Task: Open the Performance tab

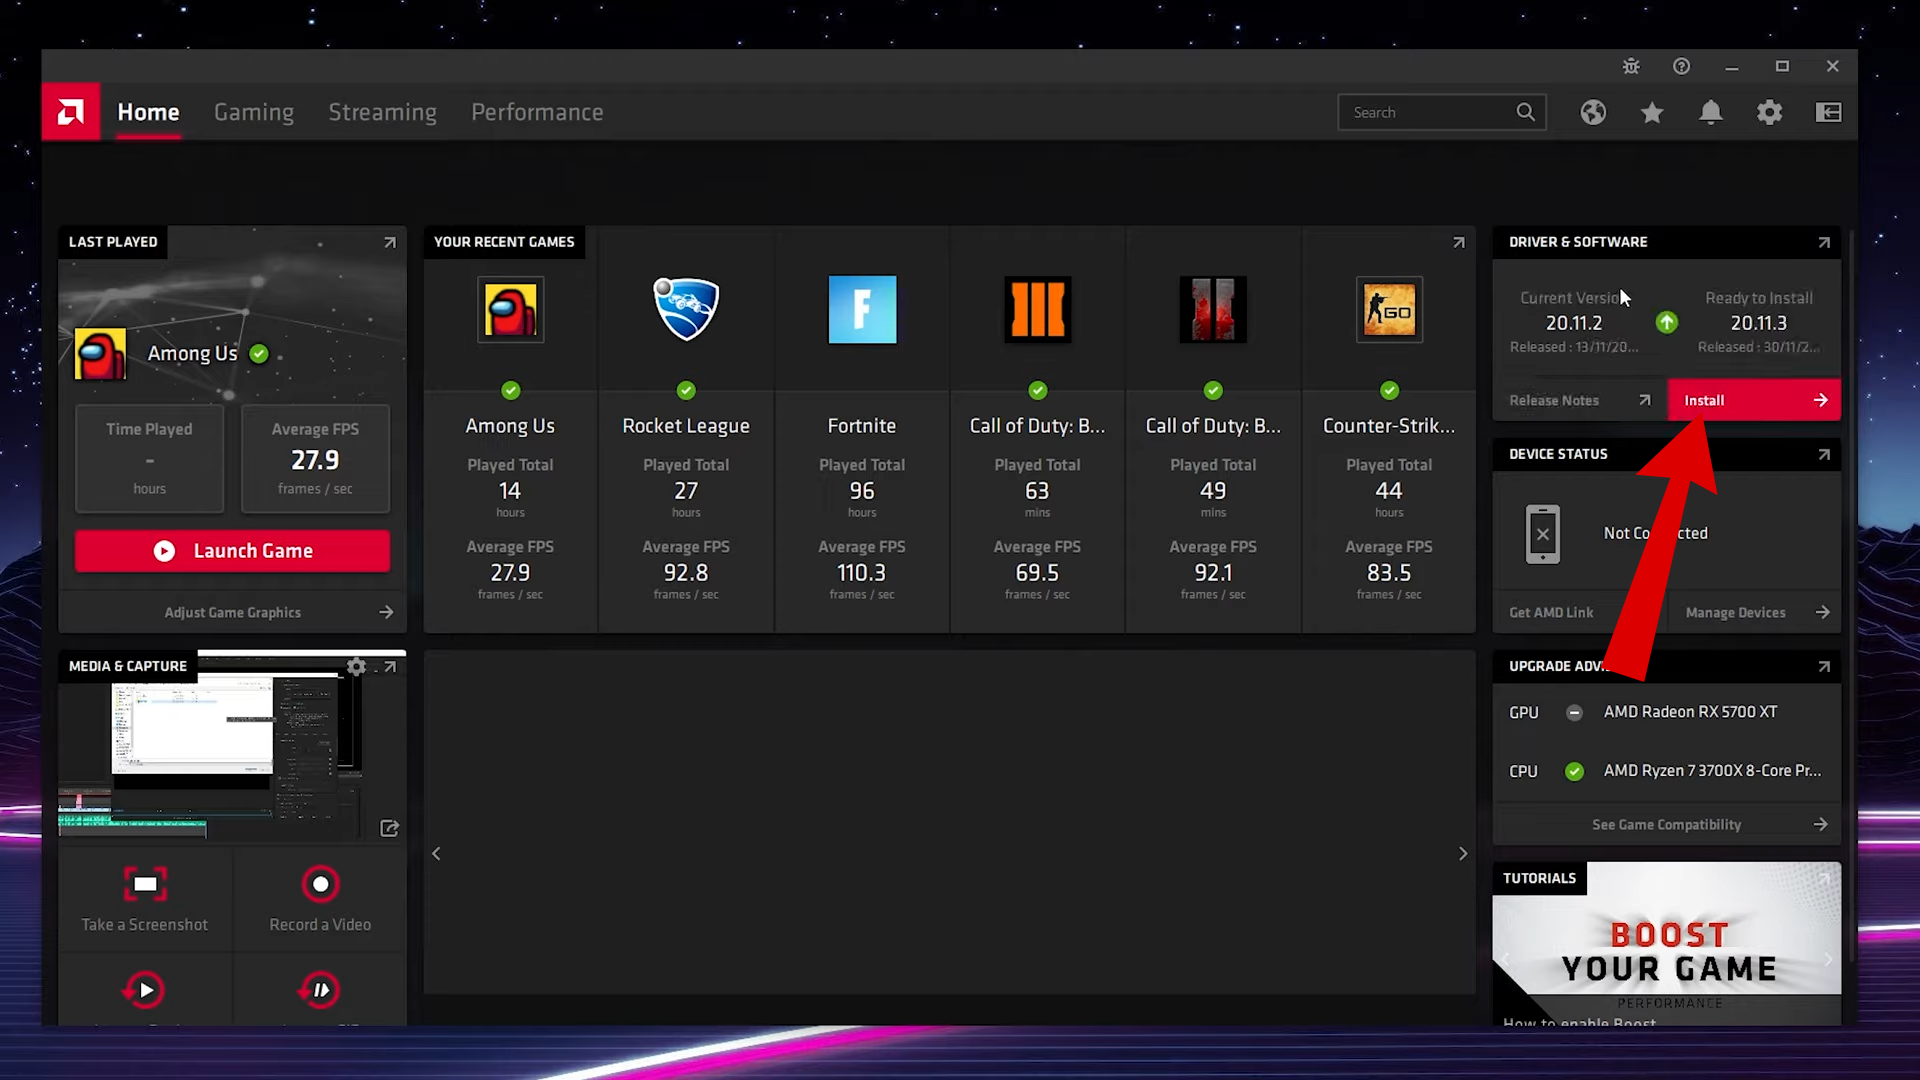Action: (x=537, y=112)
